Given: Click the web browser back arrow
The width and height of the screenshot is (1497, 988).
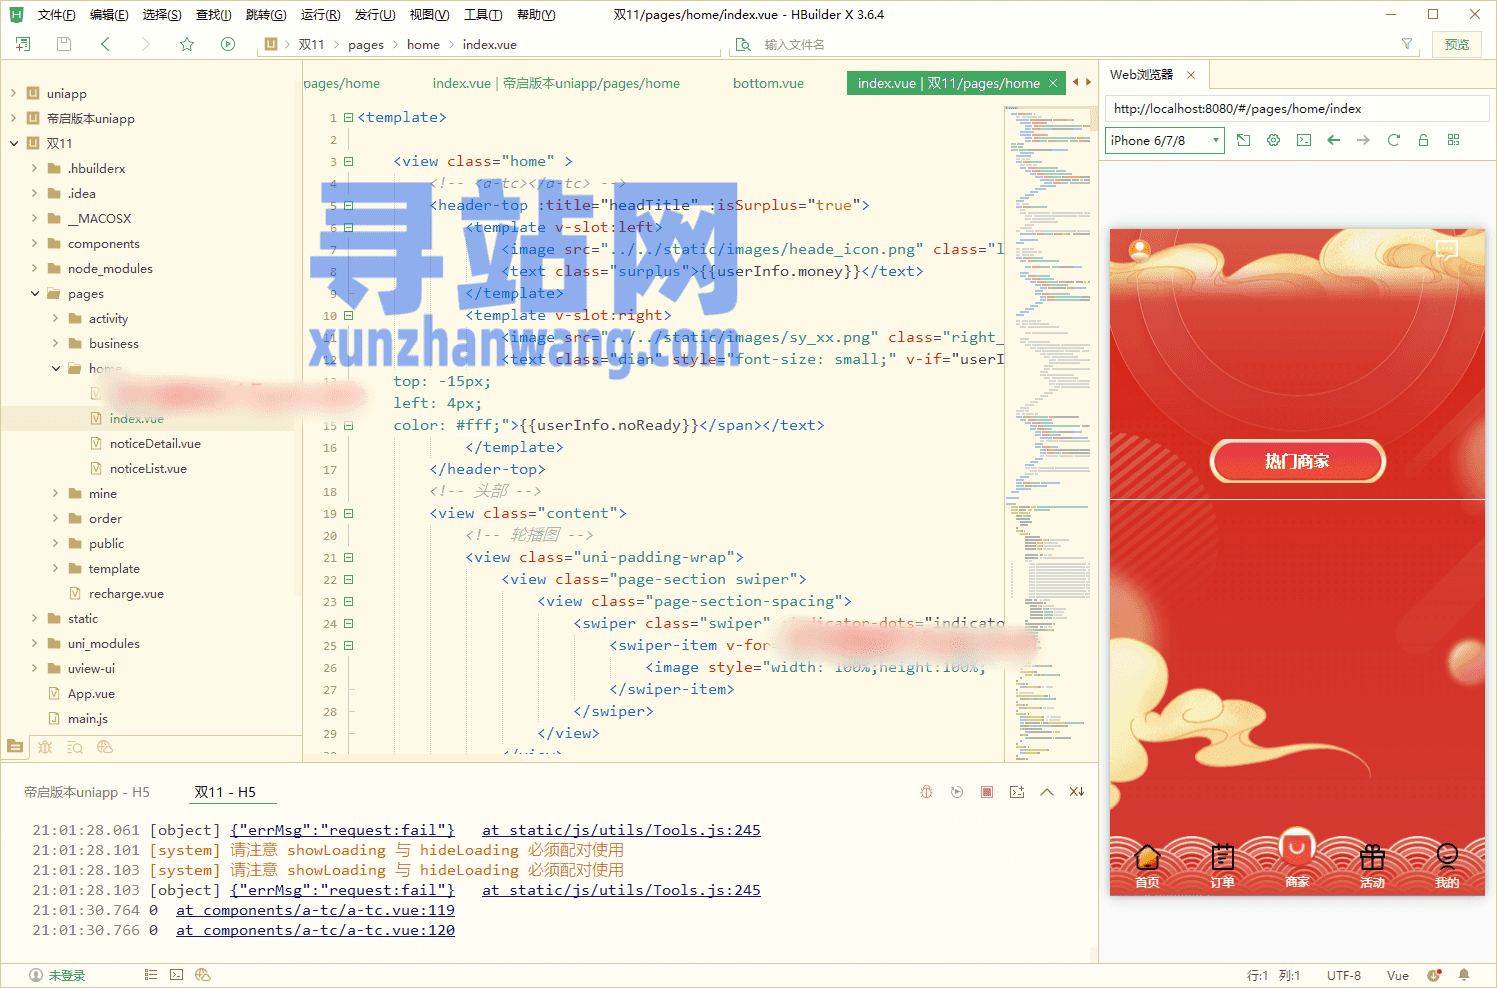Looking at the screenshot, I should pos(1333,140).
